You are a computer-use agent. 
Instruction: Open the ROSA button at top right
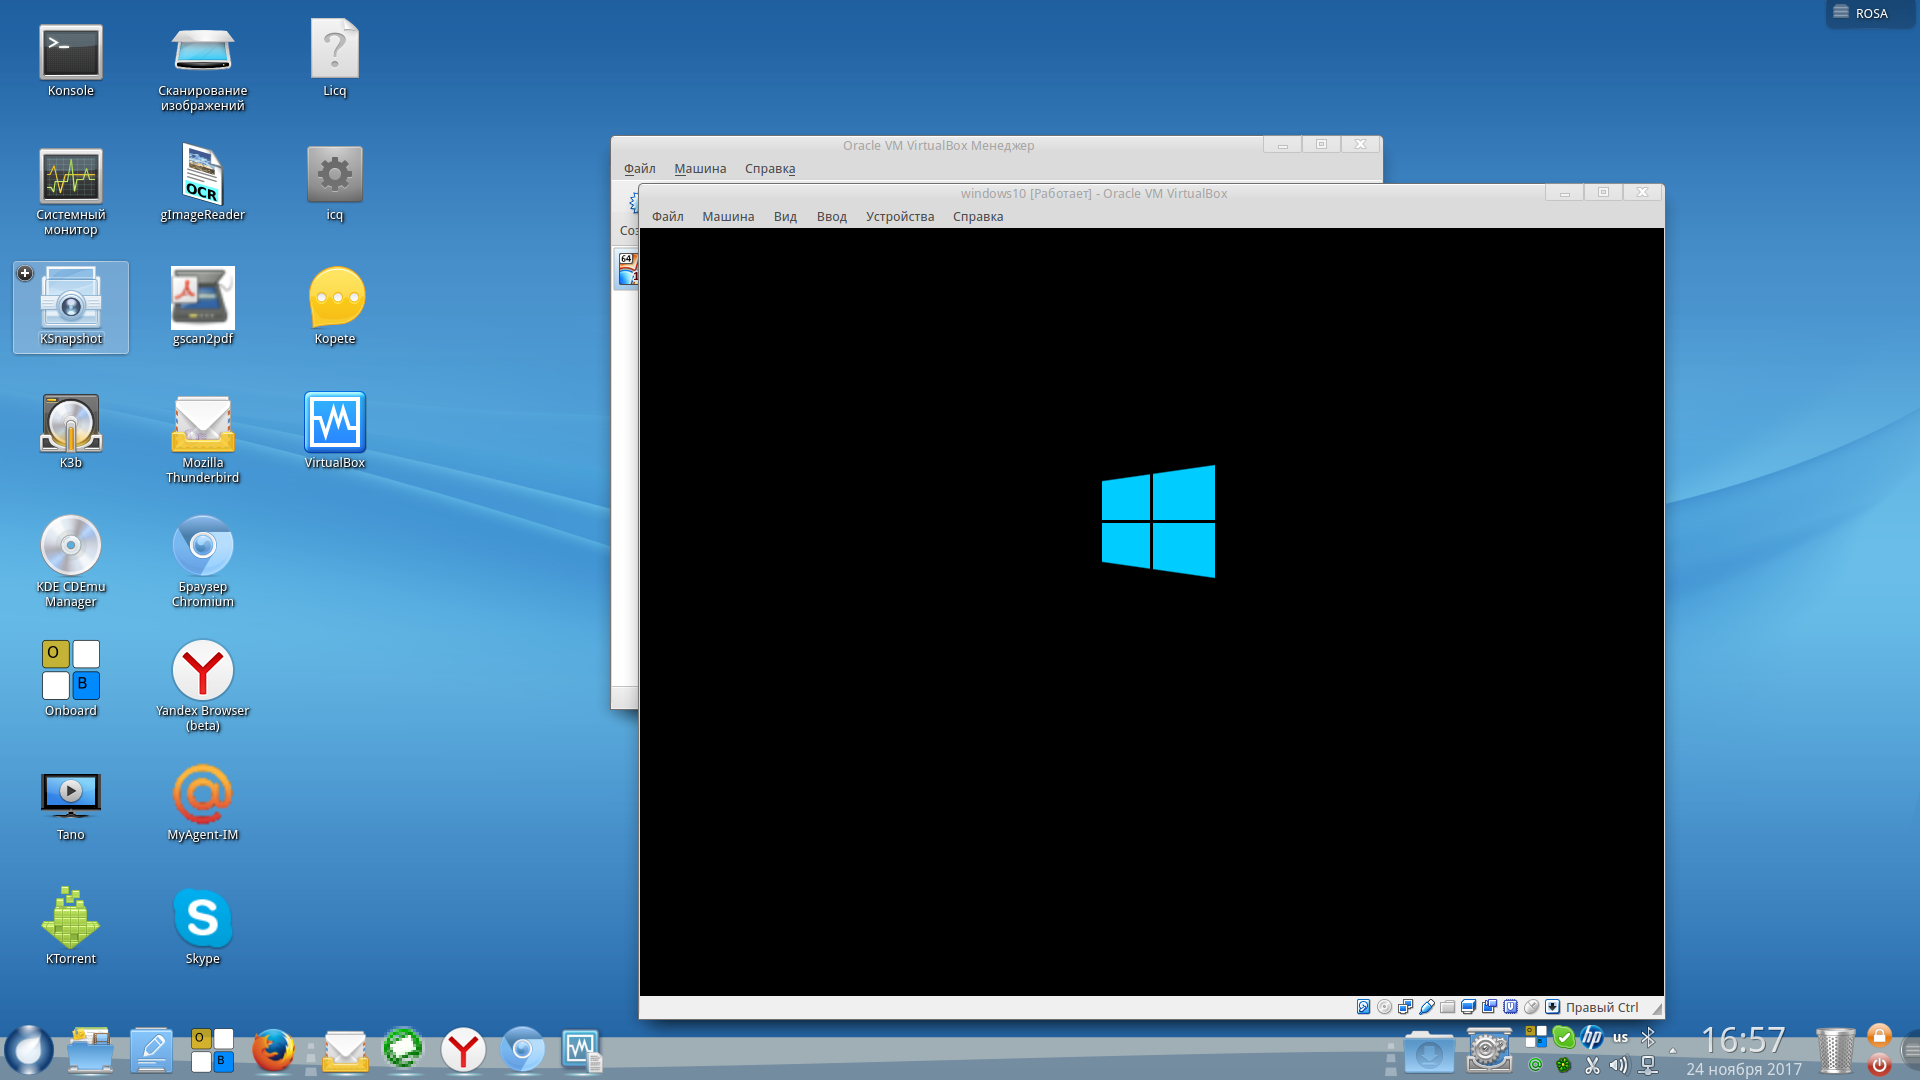(1861, 13)
